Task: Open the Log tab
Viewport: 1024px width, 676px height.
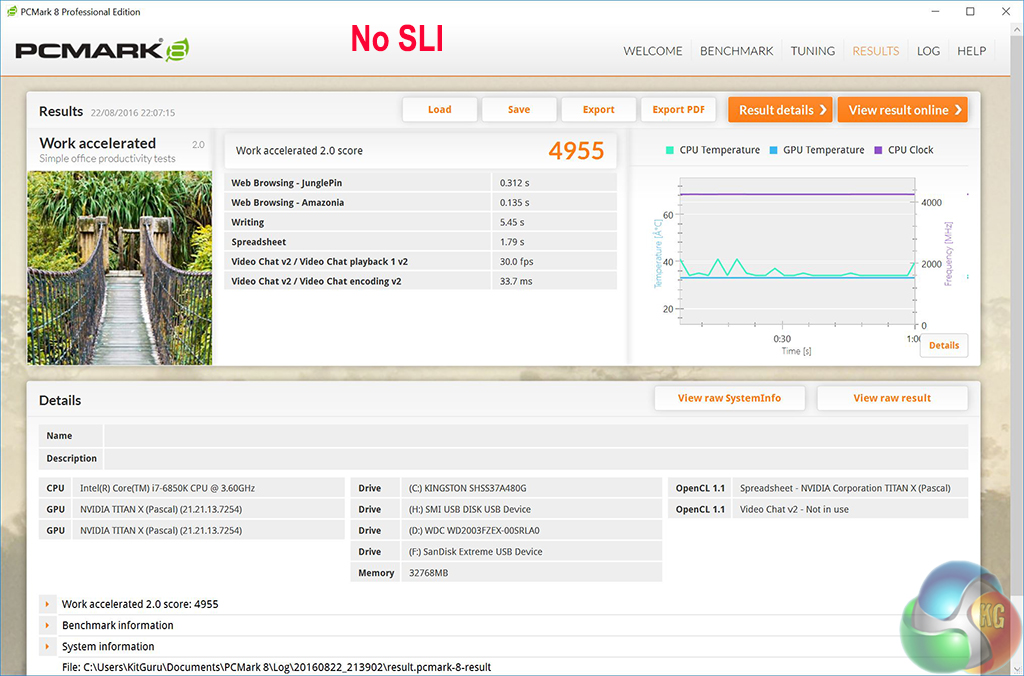Action: point(928,51)
